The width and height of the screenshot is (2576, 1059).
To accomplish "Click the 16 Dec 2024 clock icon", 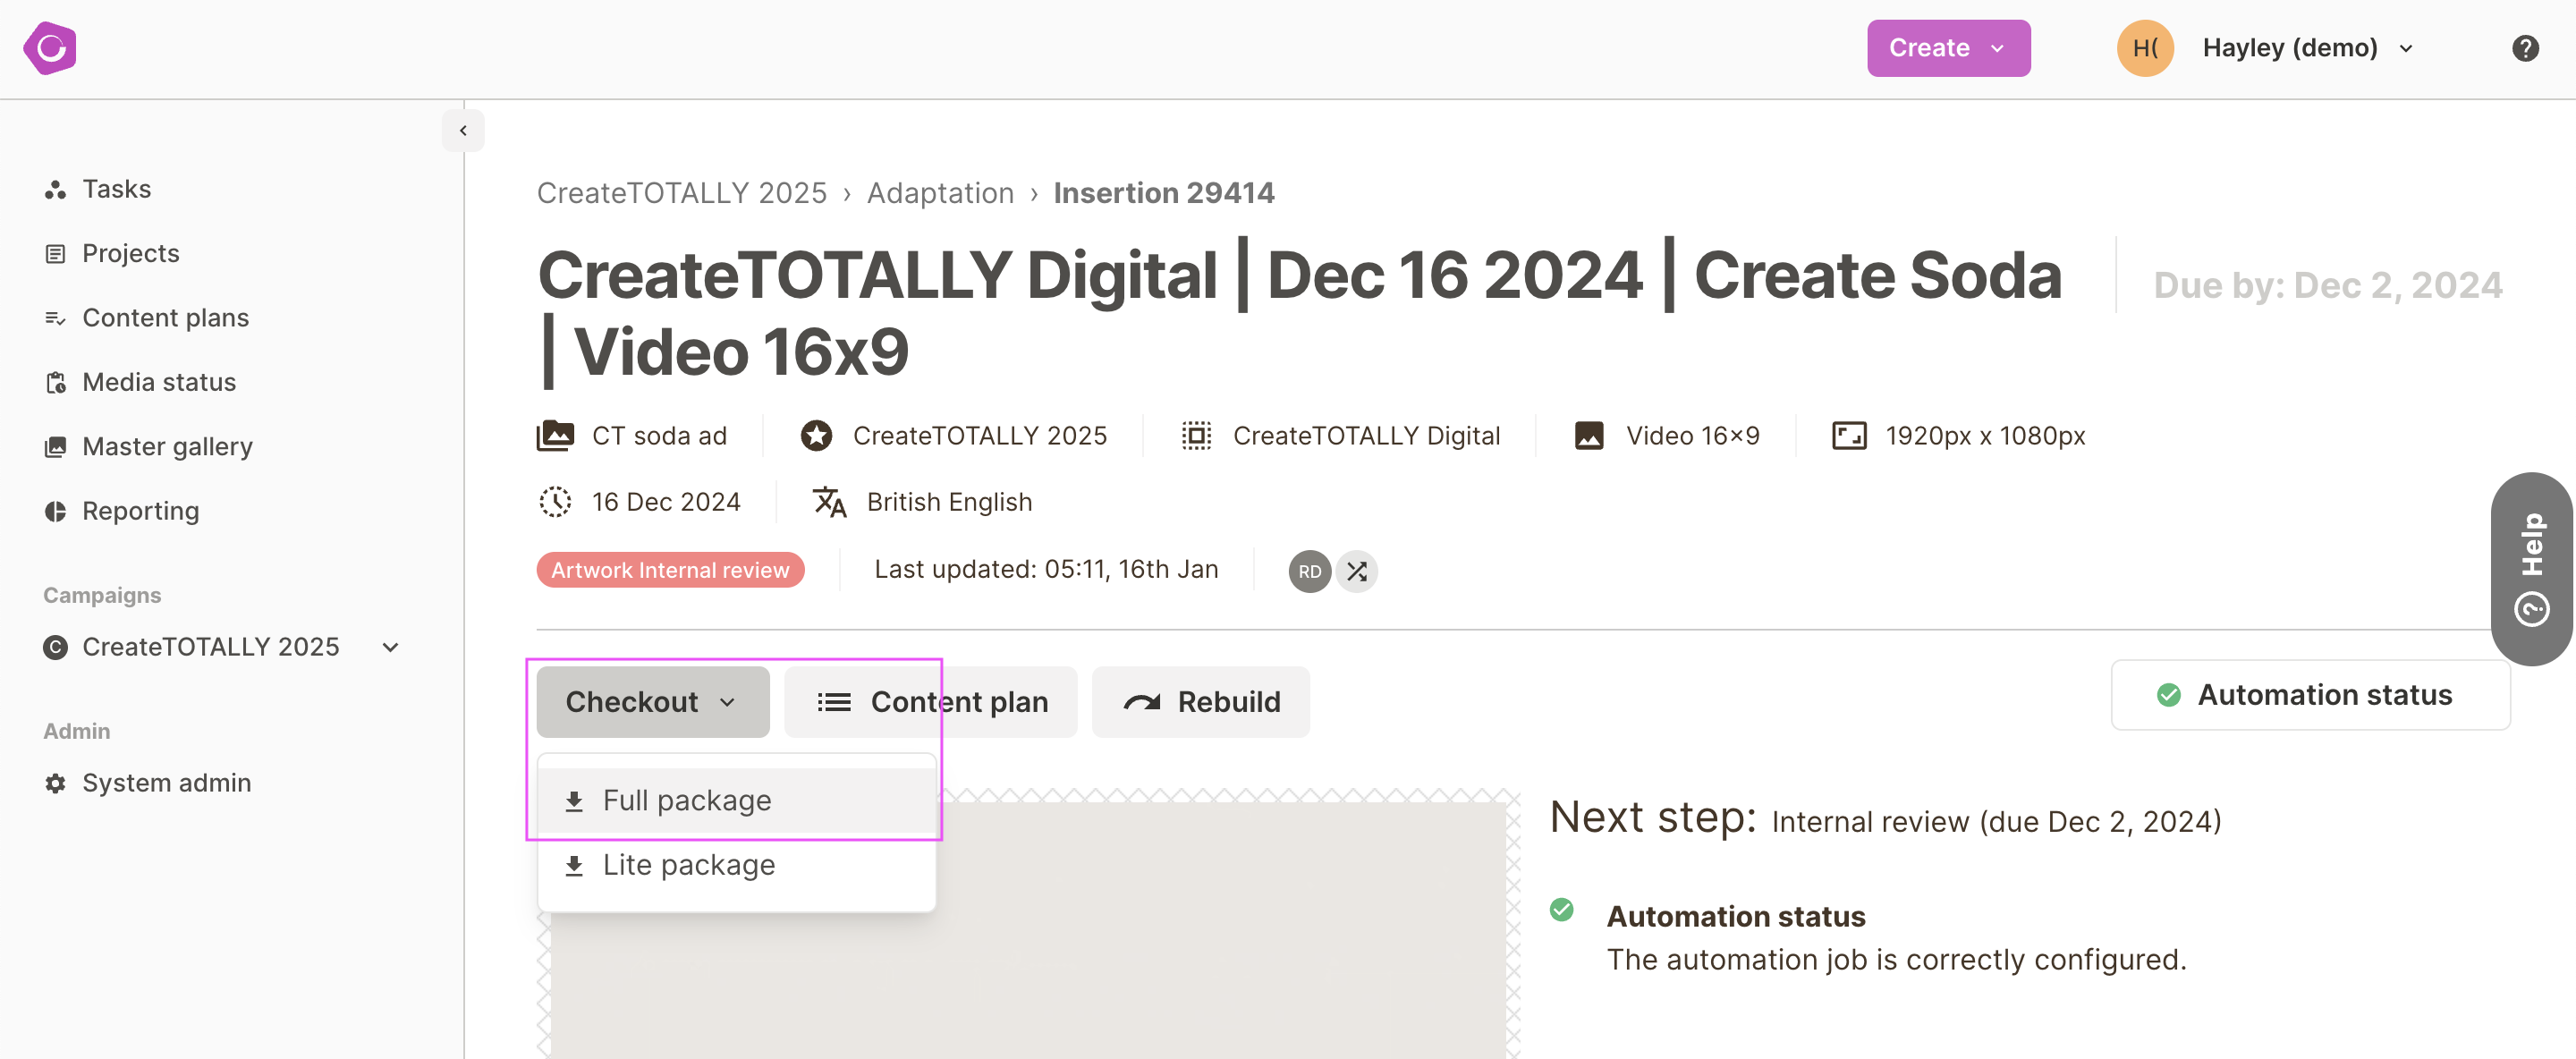I will pyautogui.click(x=555, y=502).
